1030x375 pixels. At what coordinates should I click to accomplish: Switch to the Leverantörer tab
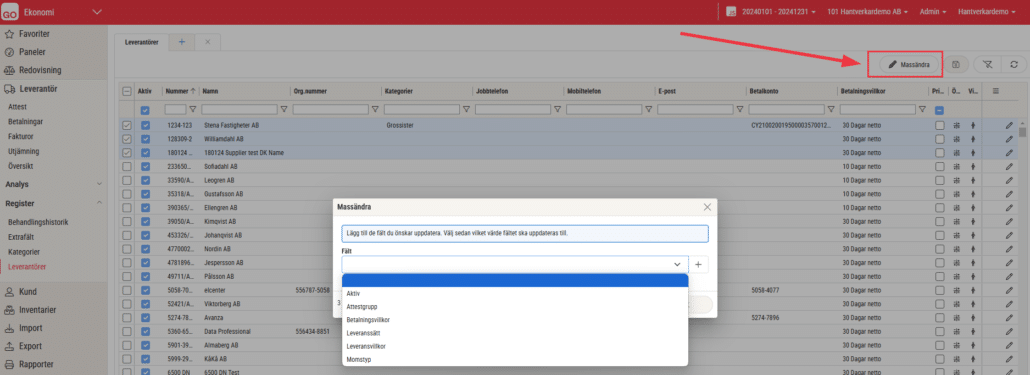(141, 41)
